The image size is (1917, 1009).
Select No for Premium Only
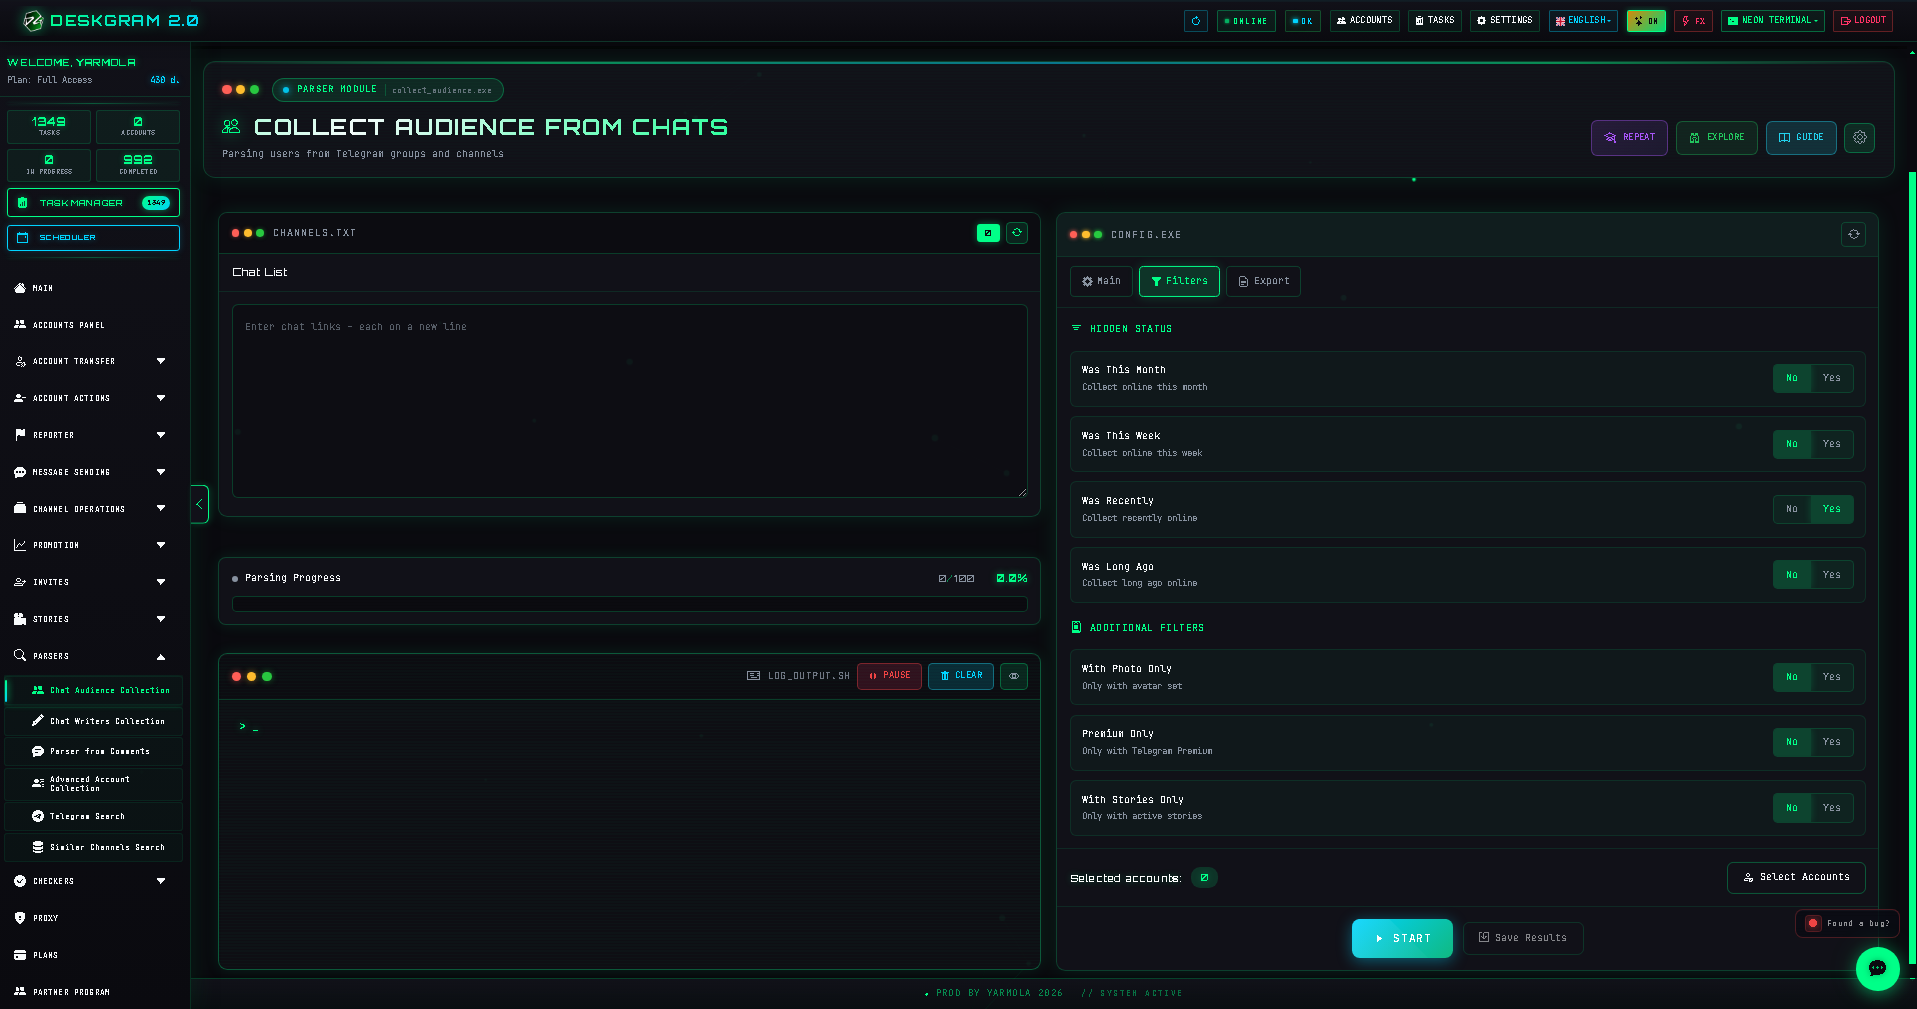pos(1792,742)
